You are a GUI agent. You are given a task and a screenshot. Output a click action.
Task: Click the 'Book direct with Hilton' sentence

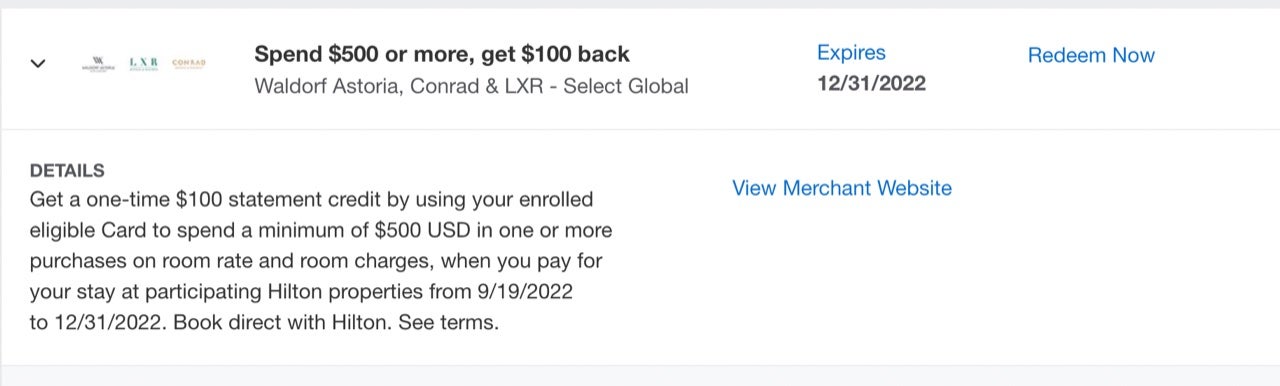pyautogui.click(x=283, y=323)
